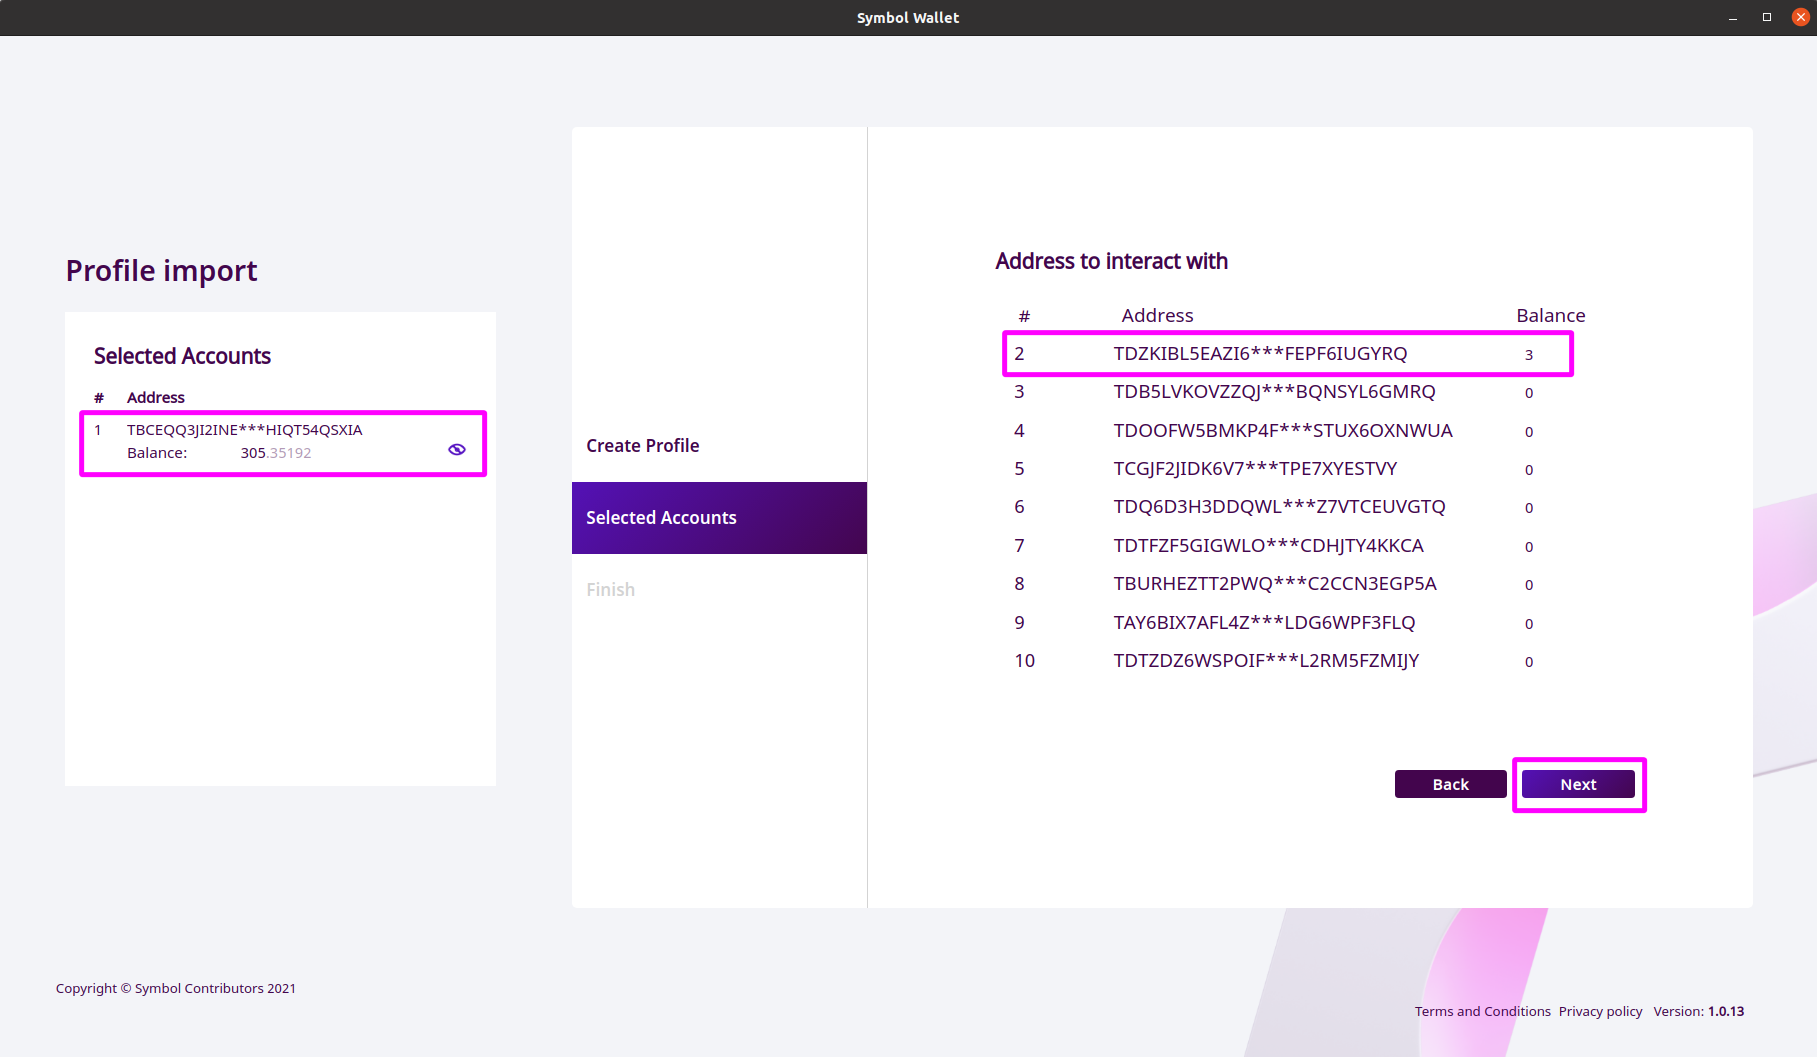Maximize the Symbol Wallet window
1817x1057 pixels.
[1767, 18]
